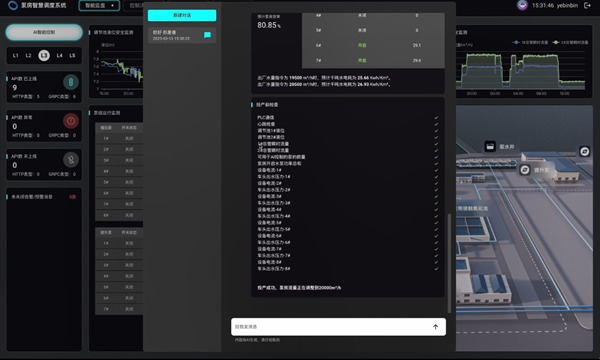Click the grey muted icon in API offline card
The width and height of the screenshot is (600, 360).
71,160
